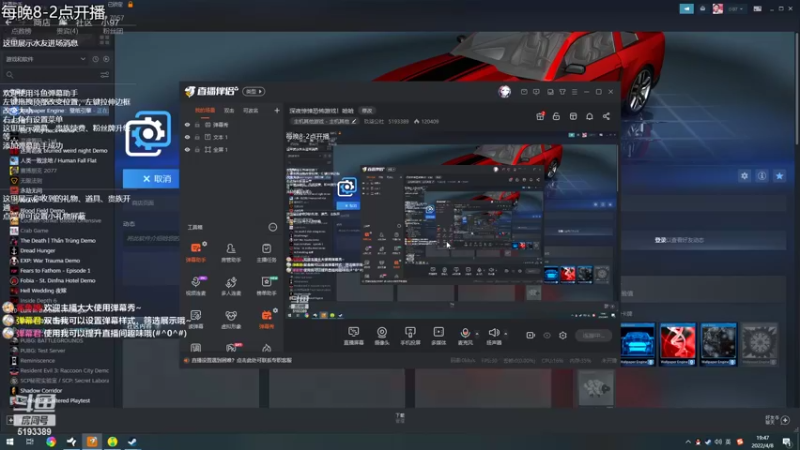Toggle visibility of 全屏 1 source
This screenshot has height=450, width=800.
[187, 149]
